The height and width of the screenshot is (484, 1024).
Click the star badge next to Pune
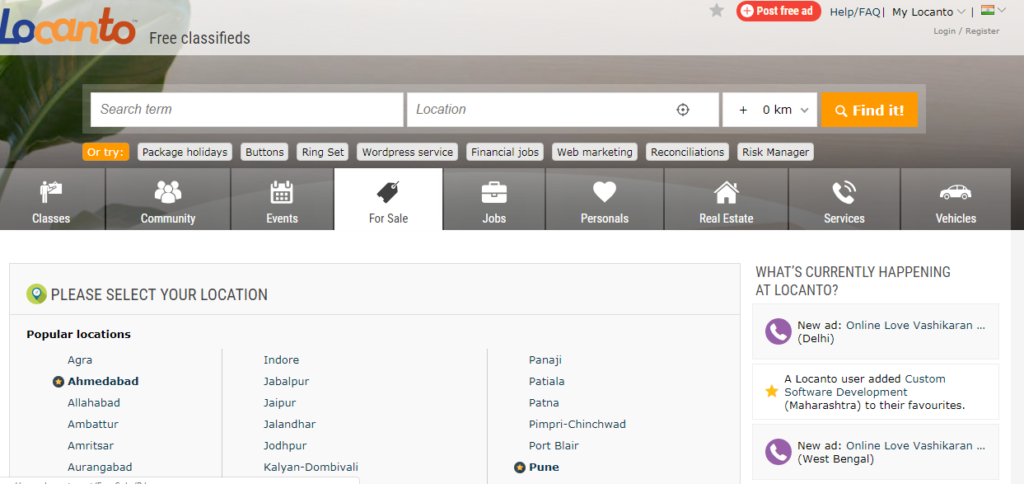(x=520, y=468)
